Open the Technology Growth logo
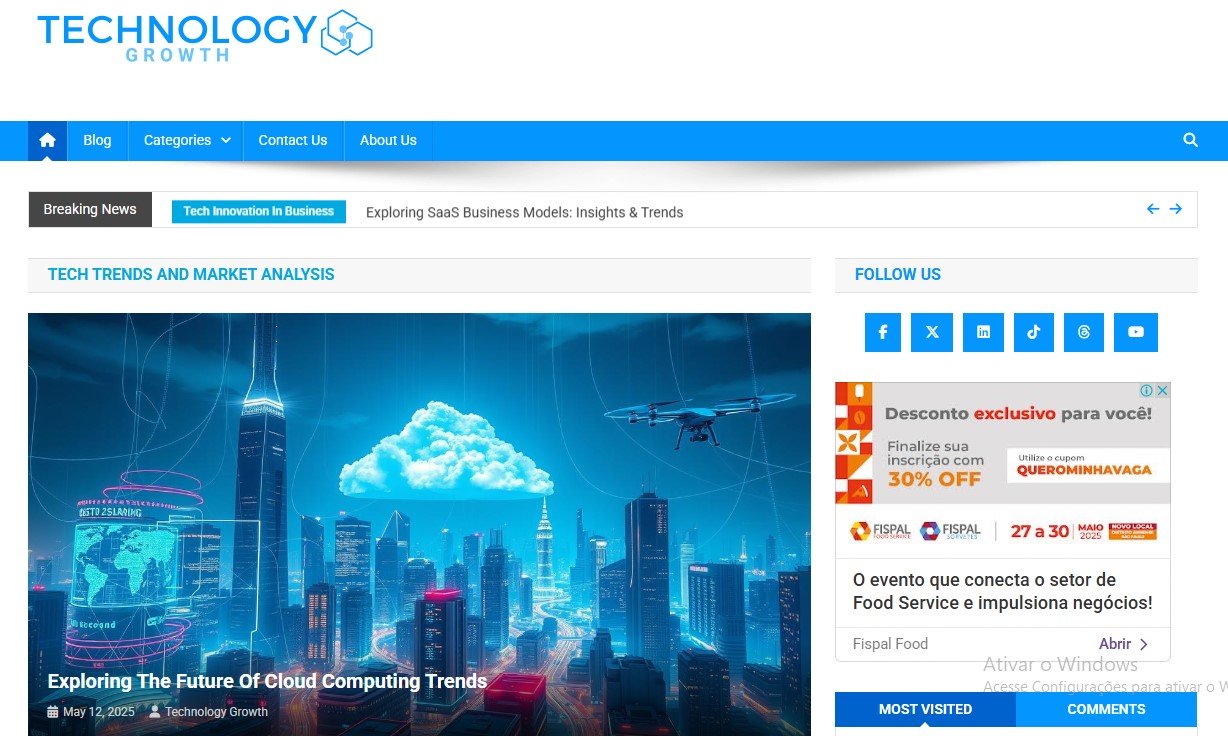1228x736 pixels. (x=205, y=36)
